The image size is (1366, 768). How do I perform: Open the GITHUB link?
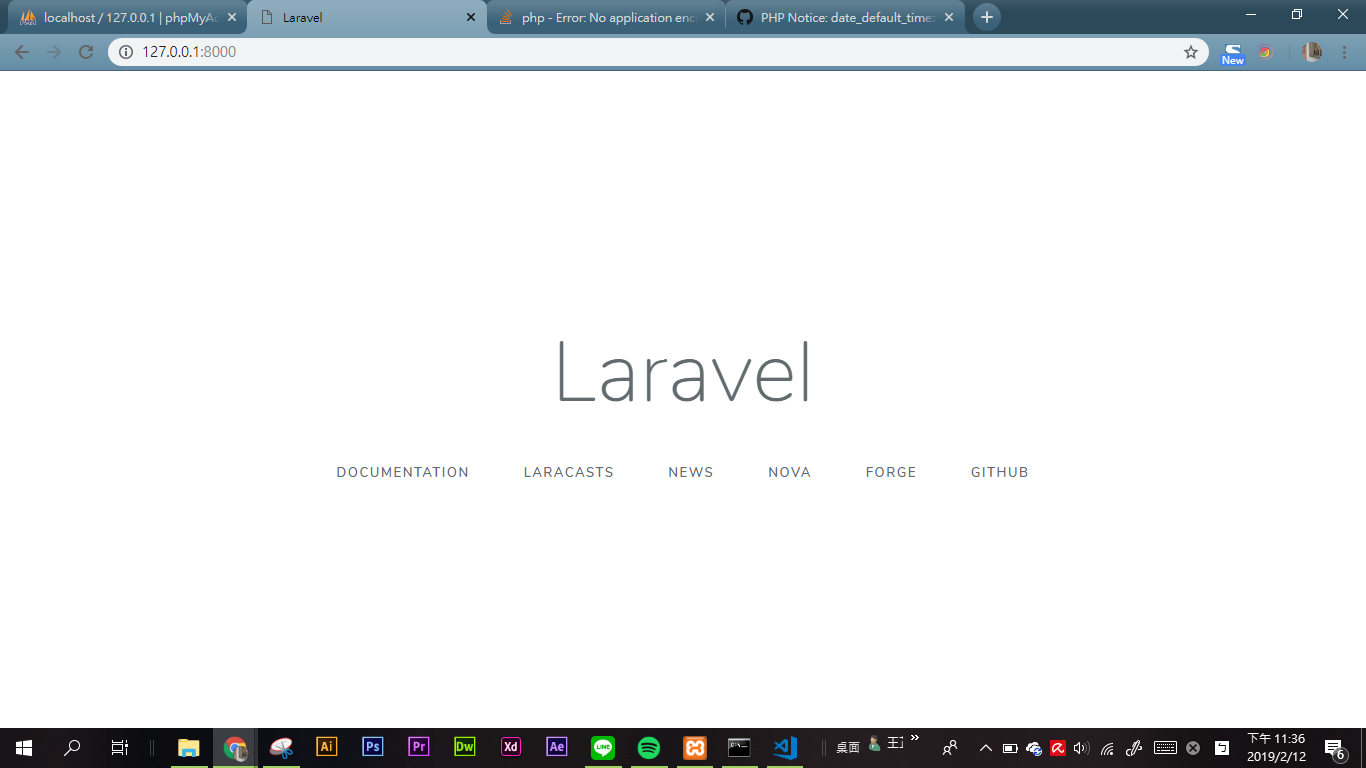[x=1000, y=472]
